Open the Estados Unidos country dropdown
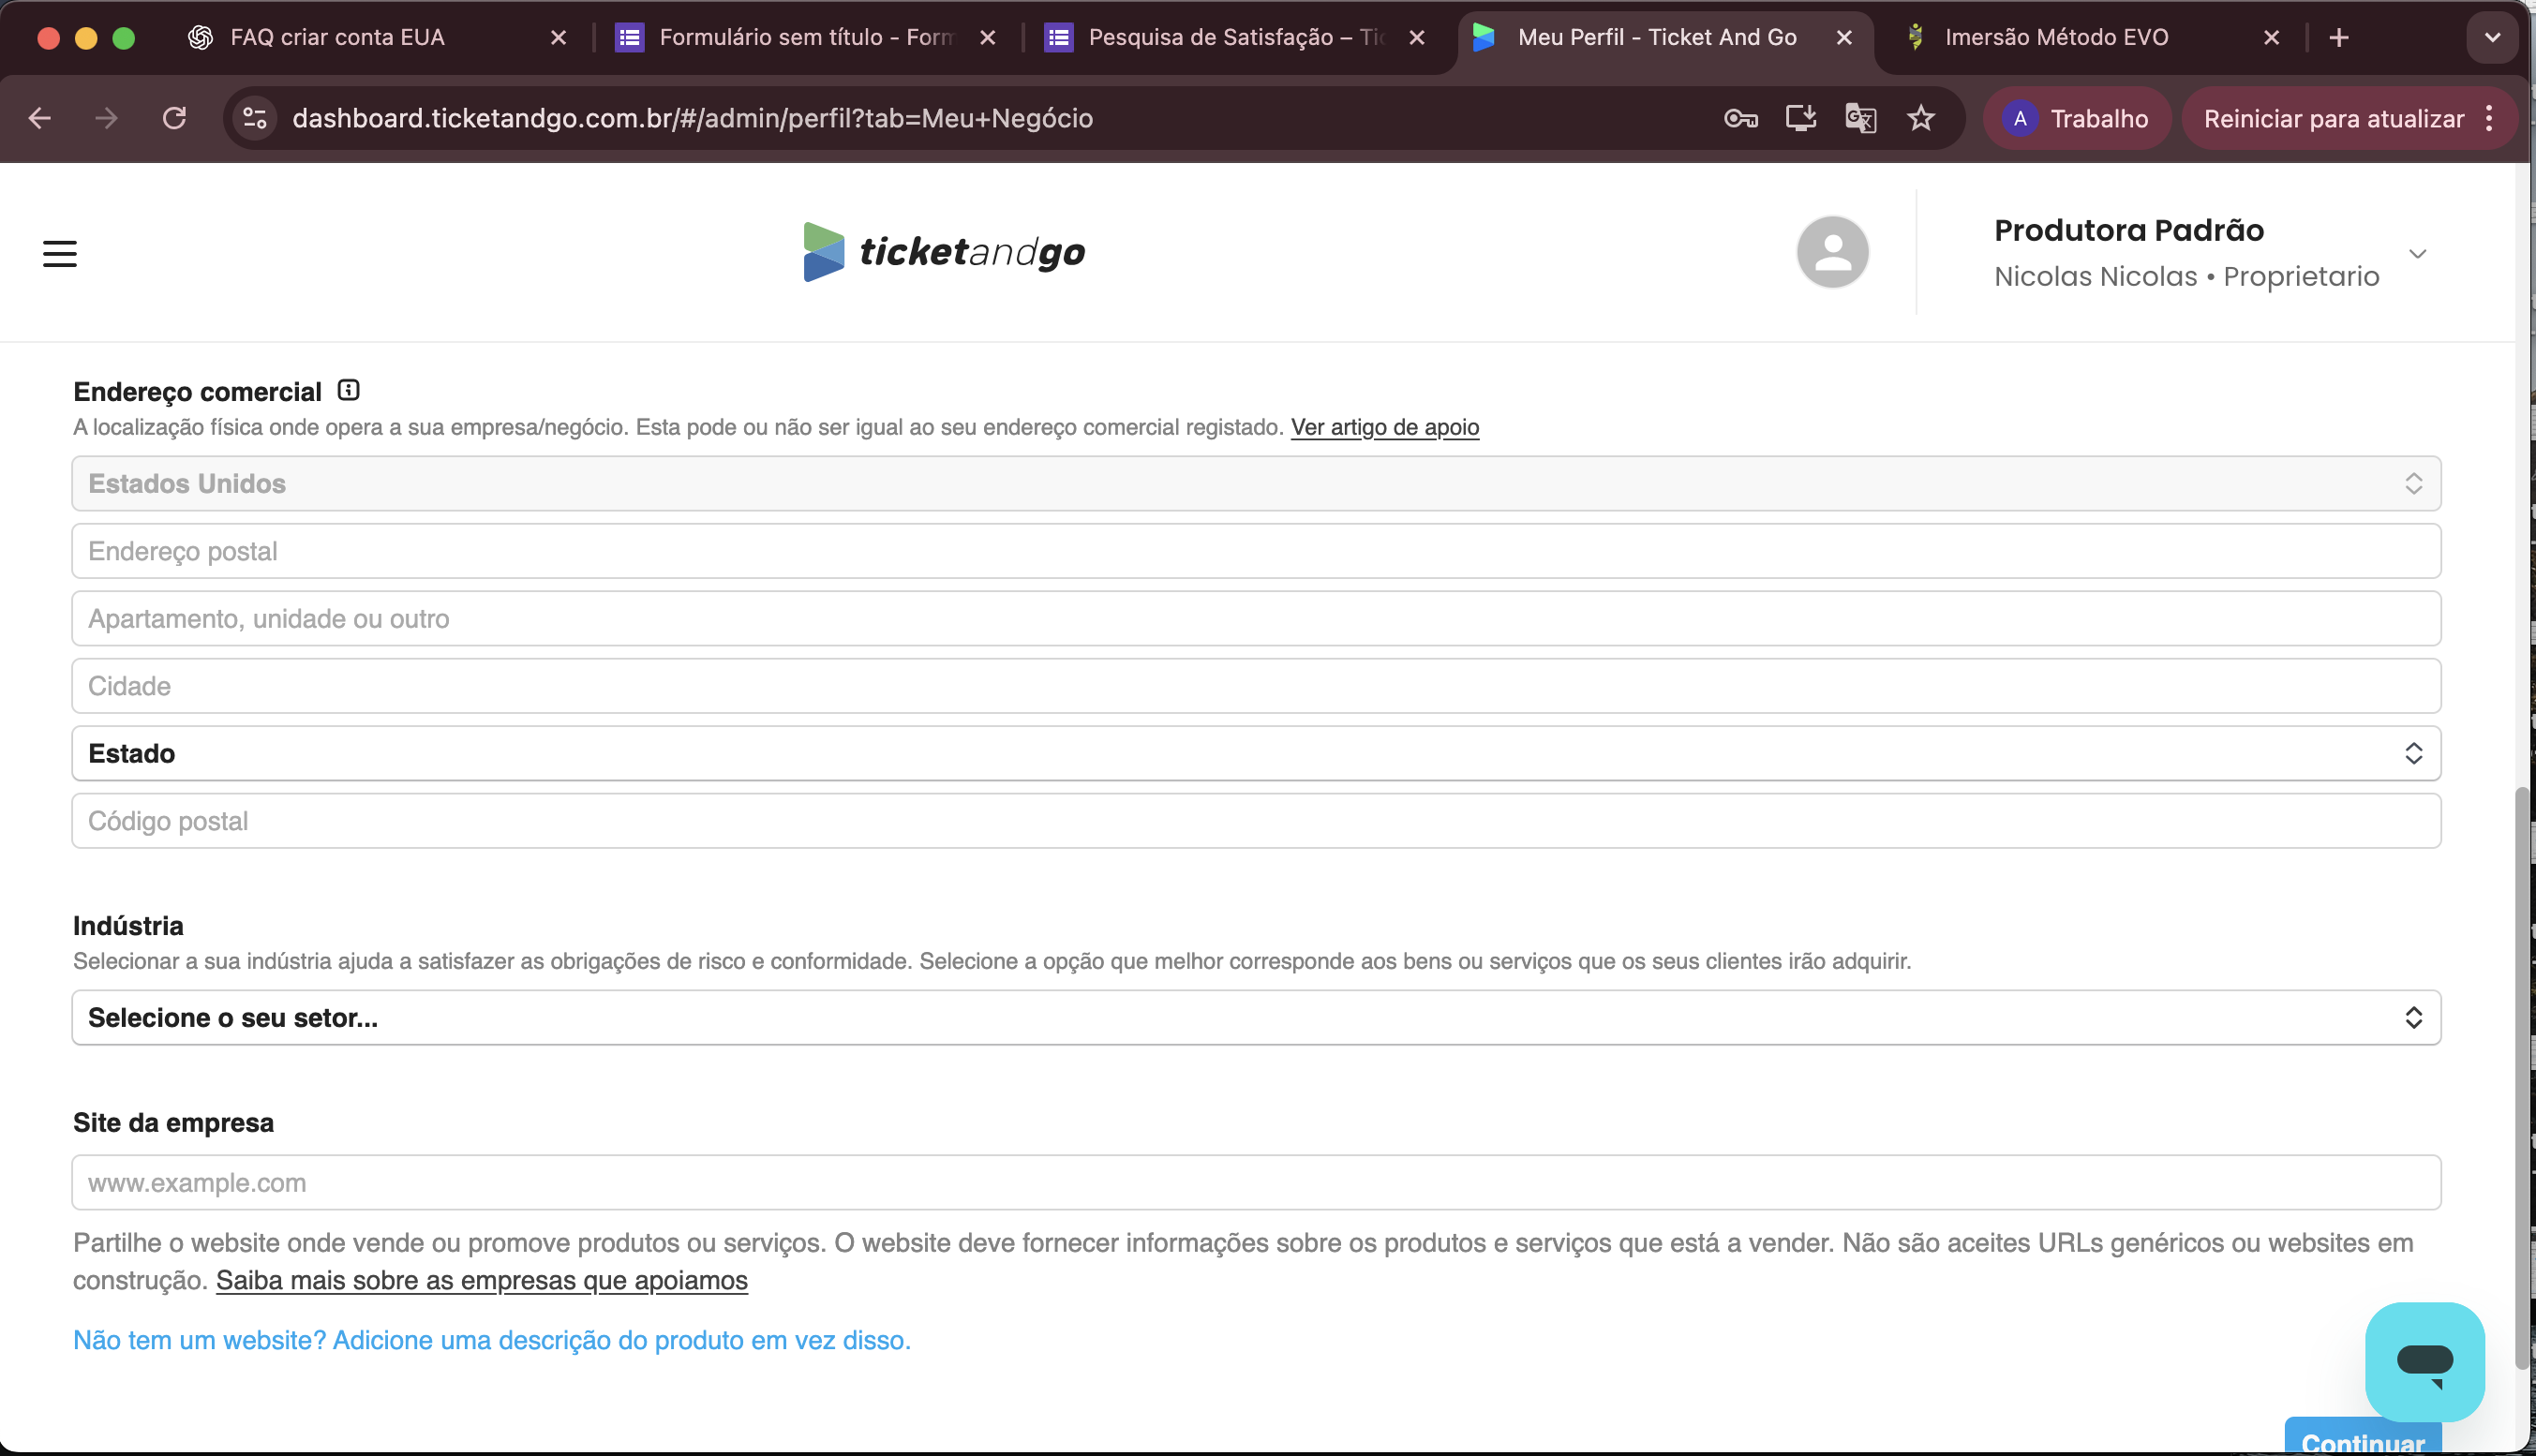2536x1456 pixels. (x=1256, y=484)
